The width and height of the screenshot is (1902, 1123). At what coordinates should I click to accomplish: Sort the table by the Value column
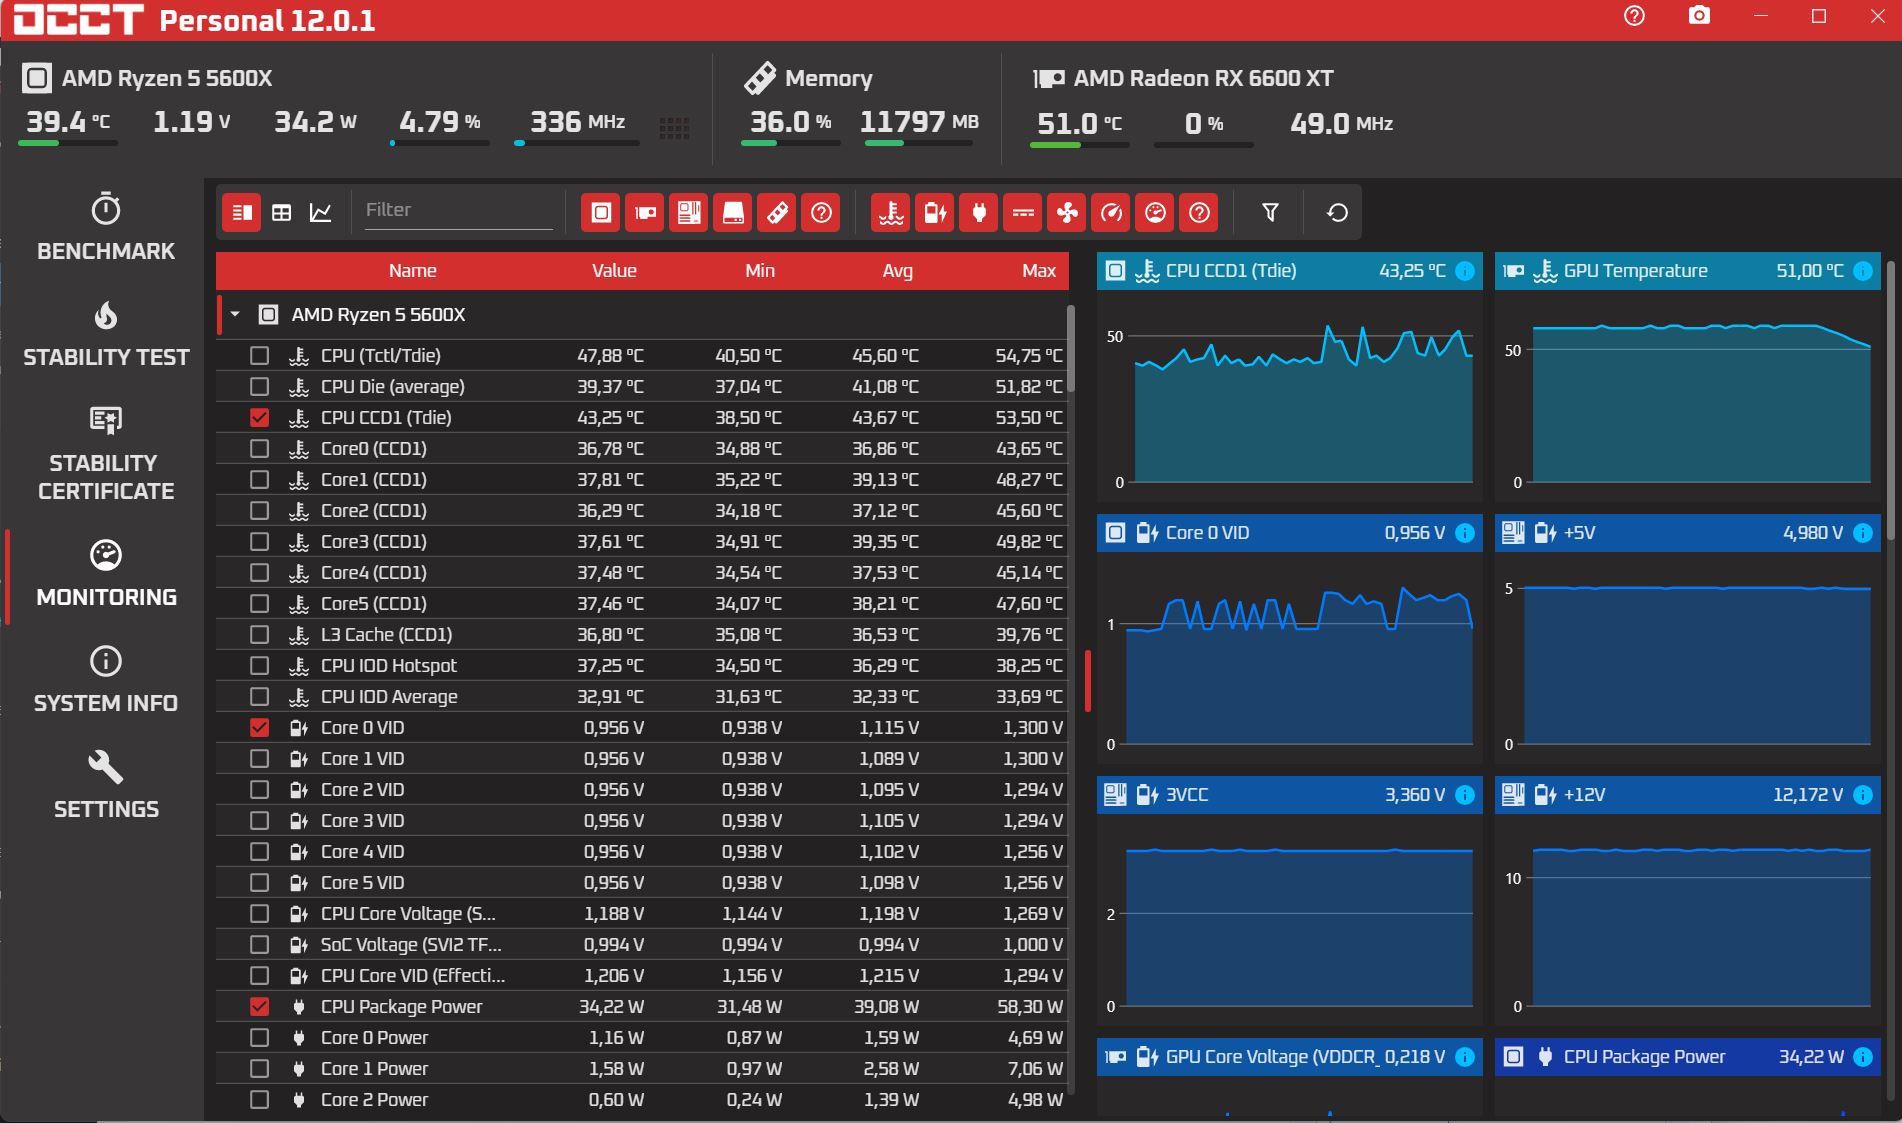pyautogui.click(x=614, y=271)
